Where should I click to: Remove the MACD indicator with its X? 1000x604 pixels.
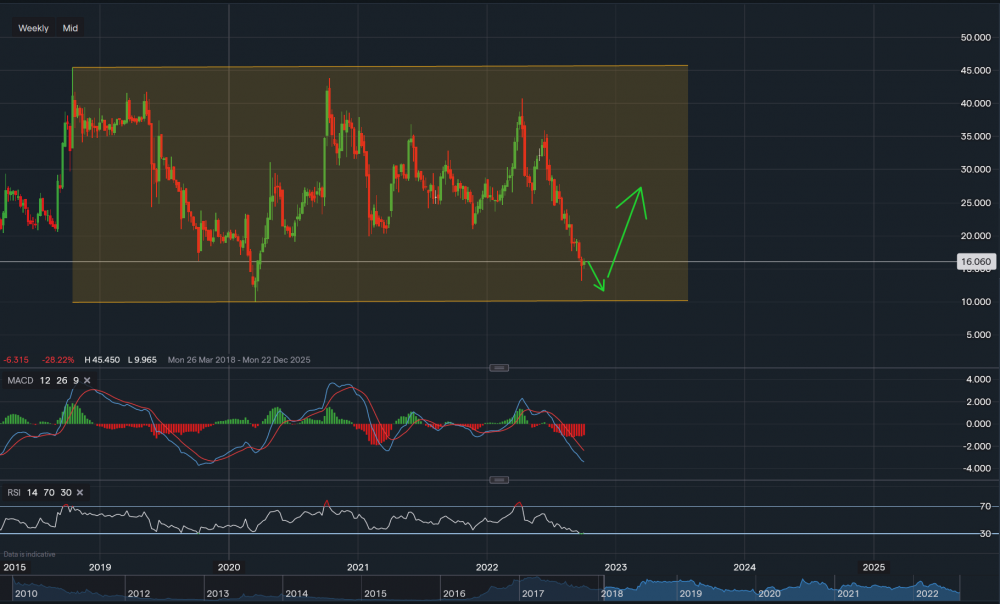pos(87,381)
